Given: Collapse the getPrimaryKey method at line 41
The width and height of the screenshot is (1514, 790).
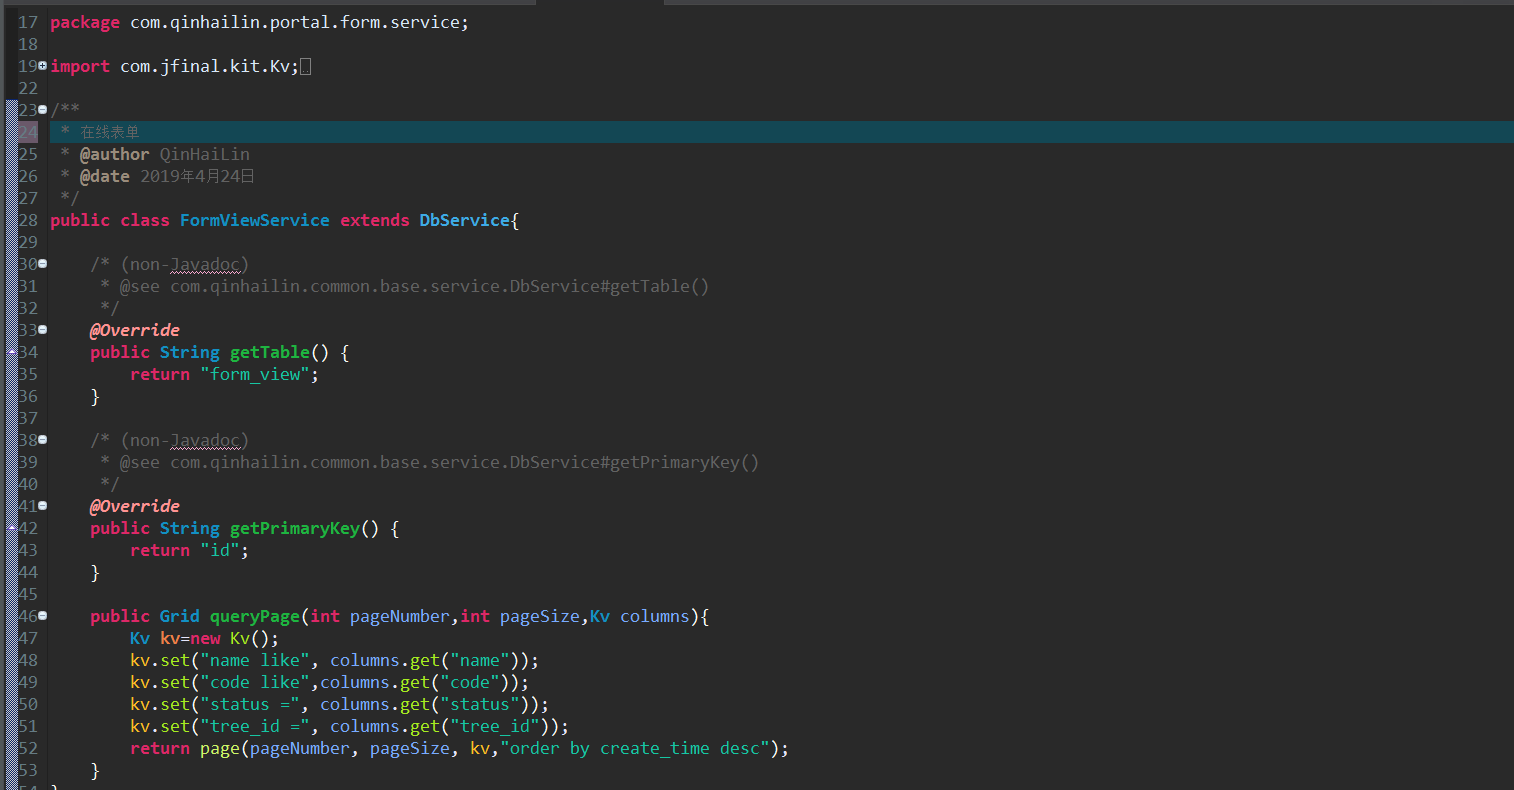Looking at the screenshot, I should (42, 506).
